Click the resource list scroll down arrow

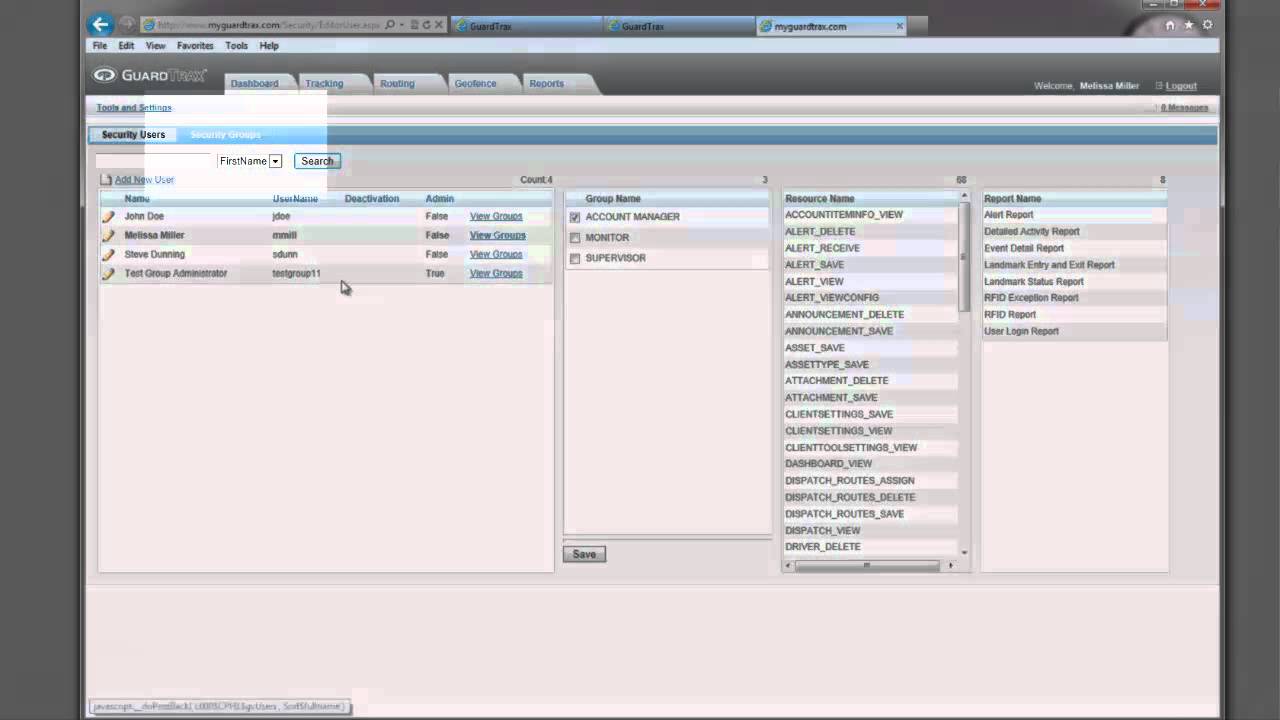[965, 553]
